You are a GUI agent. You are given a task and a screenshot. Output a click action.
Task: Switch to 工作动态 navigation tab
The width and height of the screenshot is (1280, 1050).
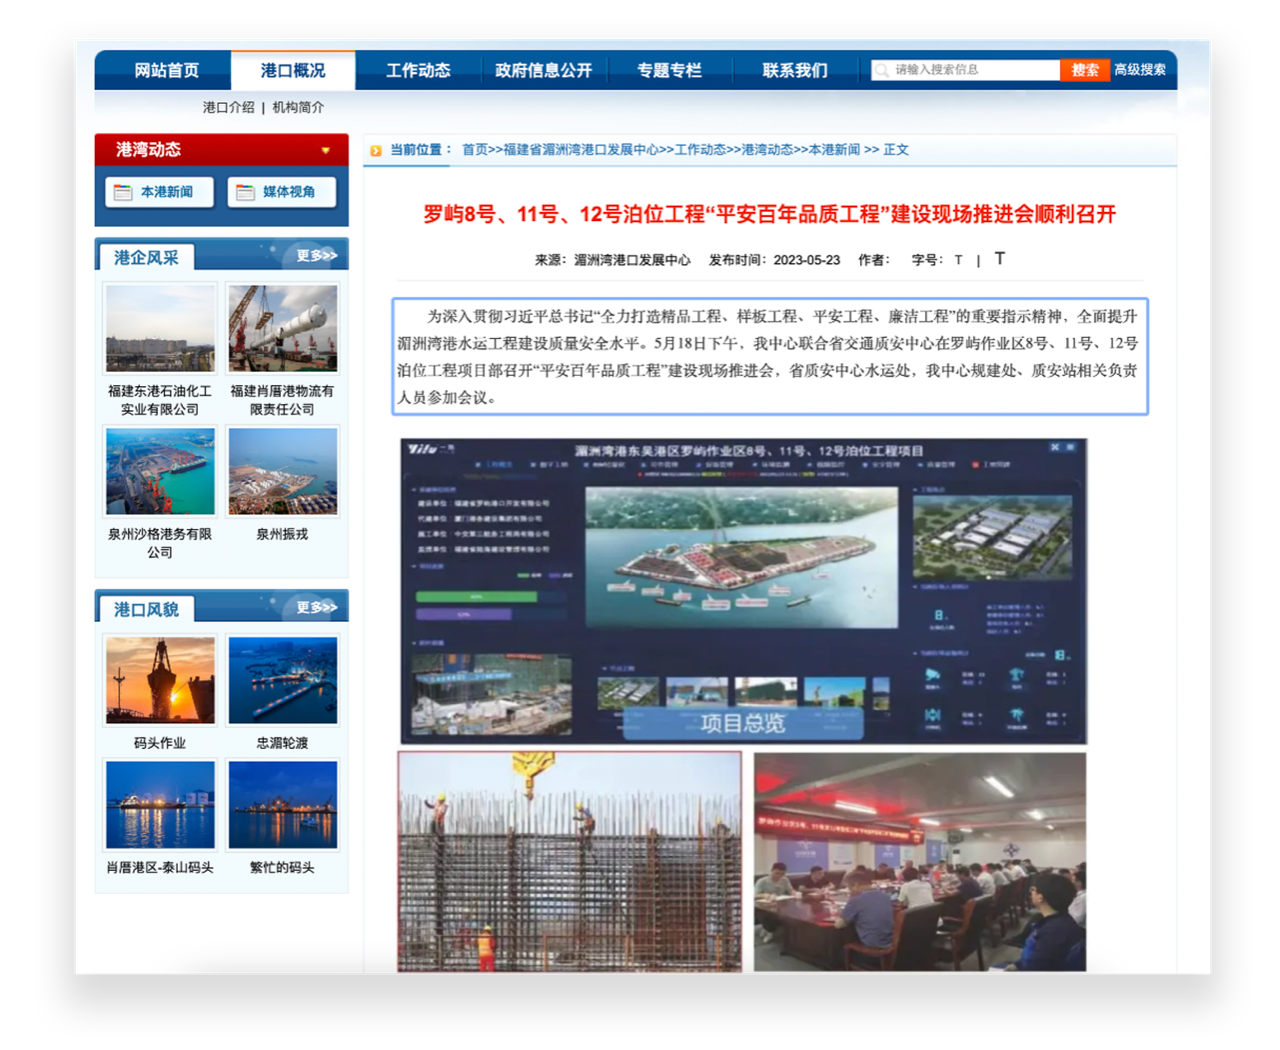click(418, 71)
